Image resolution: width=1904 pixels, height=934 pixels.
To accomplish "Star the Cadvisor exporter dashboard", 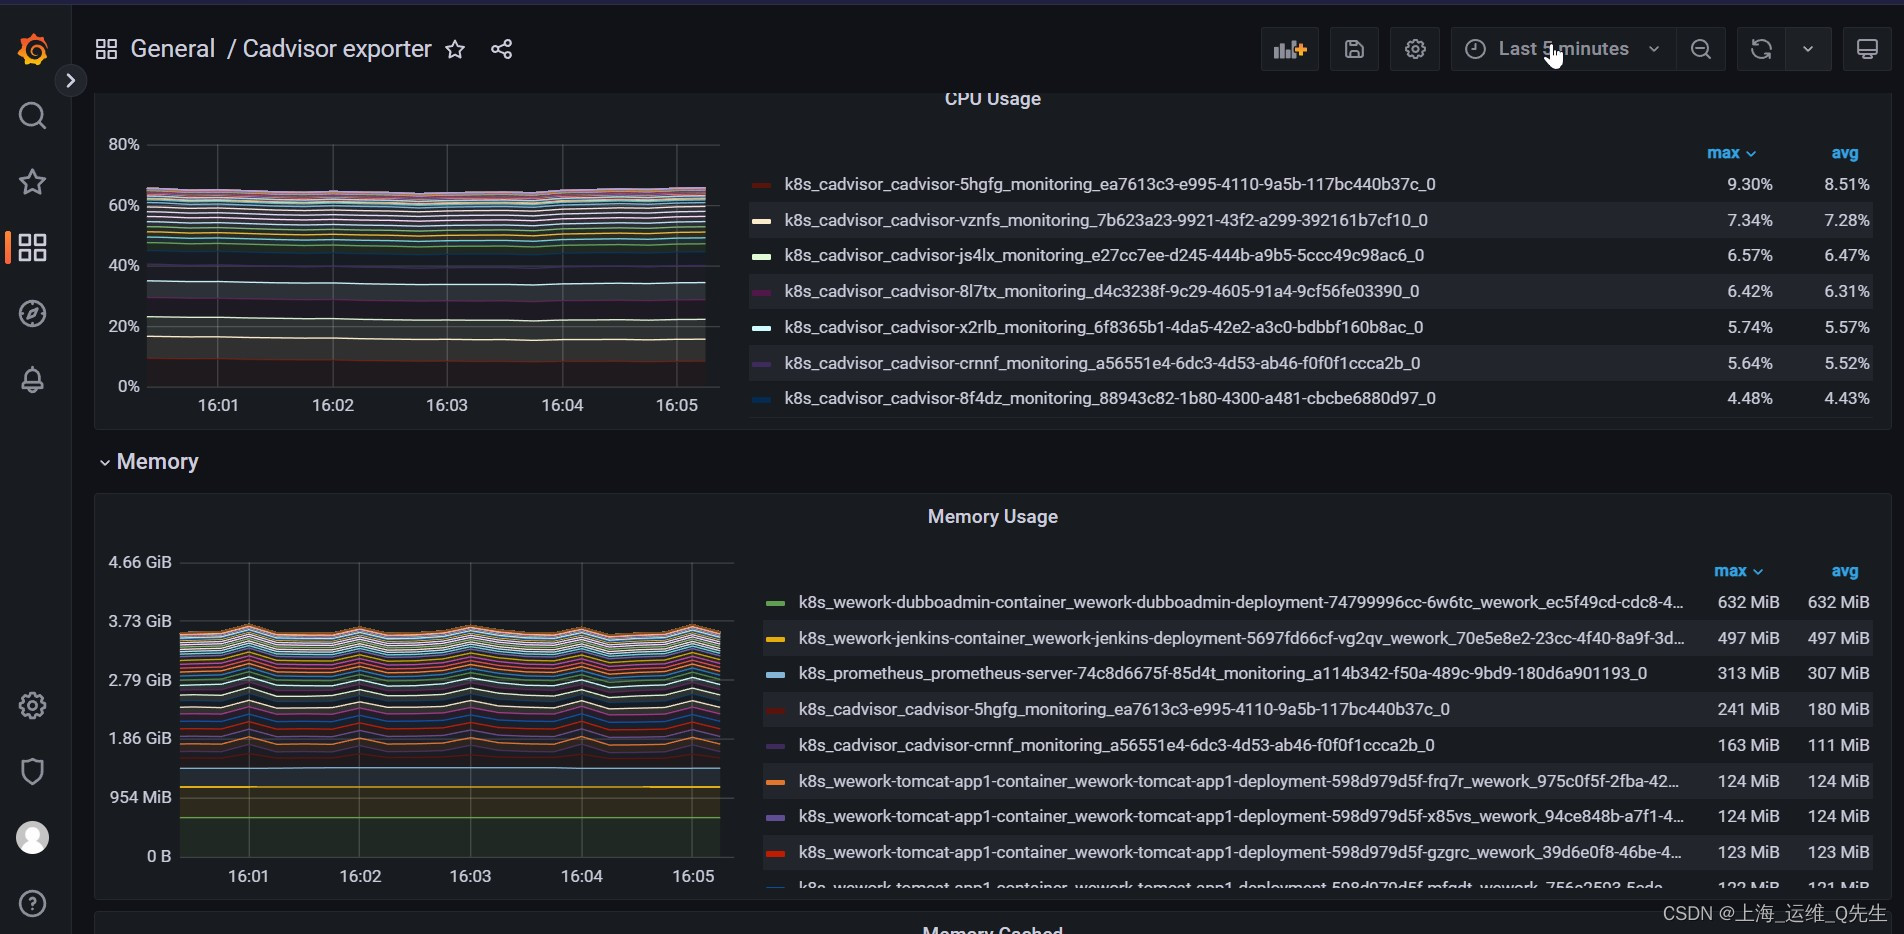I will click(x=455, y=49).
